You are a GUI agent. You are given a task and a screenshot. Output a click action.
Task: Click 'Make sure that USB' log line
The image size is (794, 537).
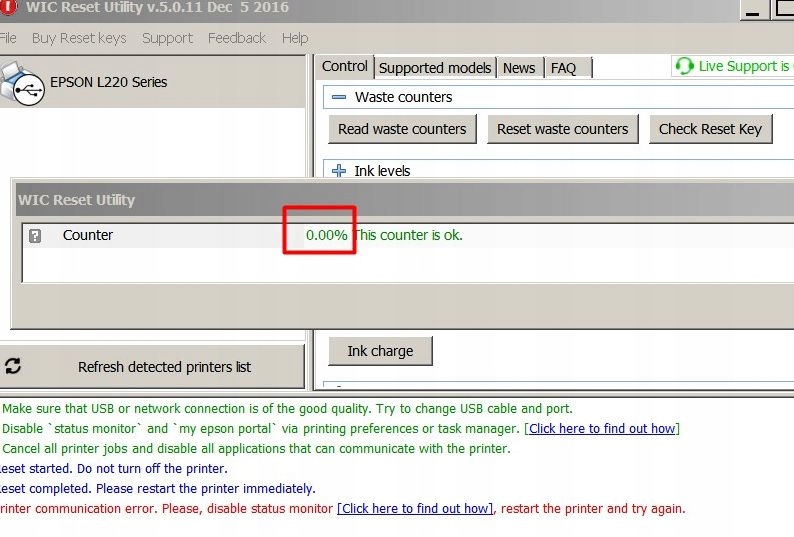[x=287, y=409]
